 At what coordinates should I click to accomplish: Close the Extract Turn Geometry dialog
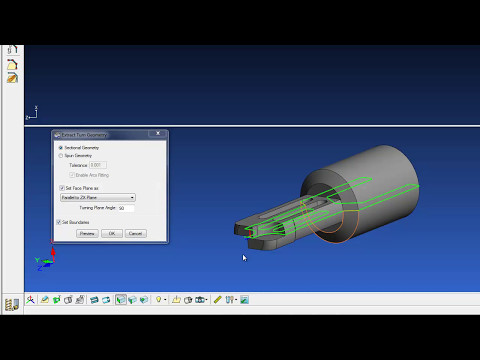pyautogui.click(x=158, y=133)
